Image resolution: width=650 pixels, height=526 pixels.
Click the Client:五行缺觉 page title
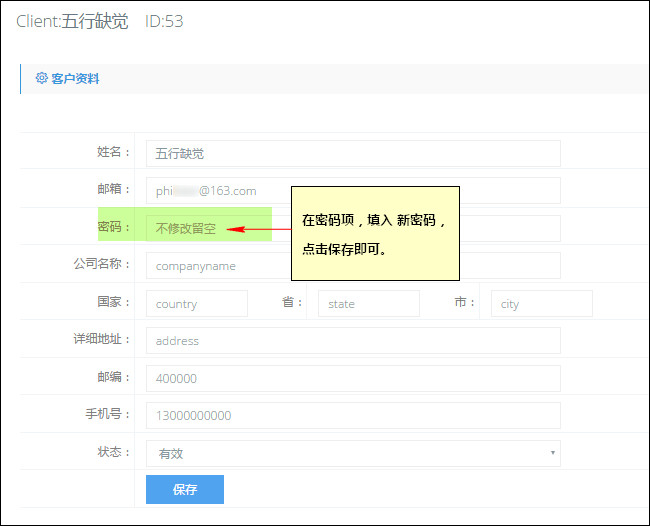pos(72,21)
